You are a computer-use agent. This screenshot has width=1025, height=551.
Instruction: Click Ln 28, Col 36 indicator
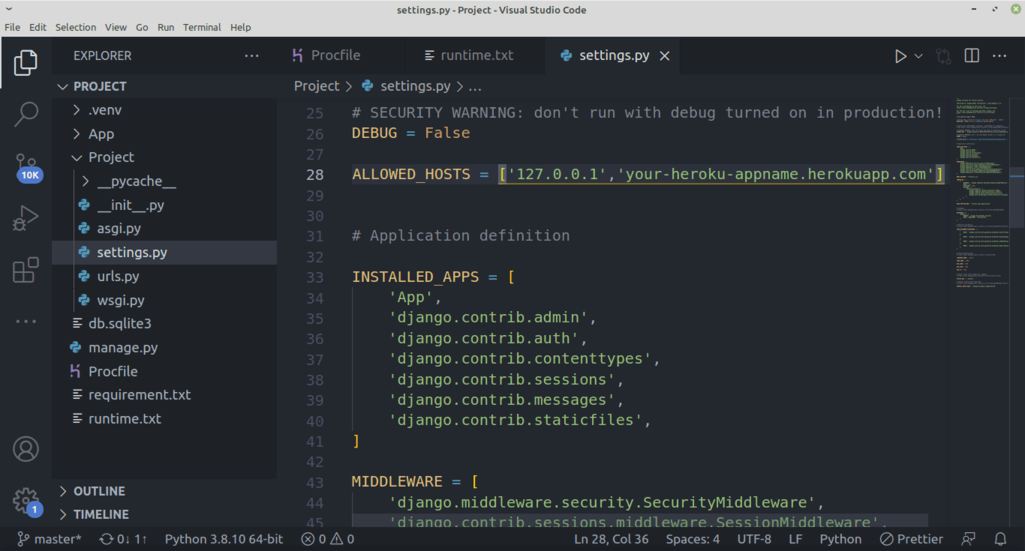coord(611,539)
